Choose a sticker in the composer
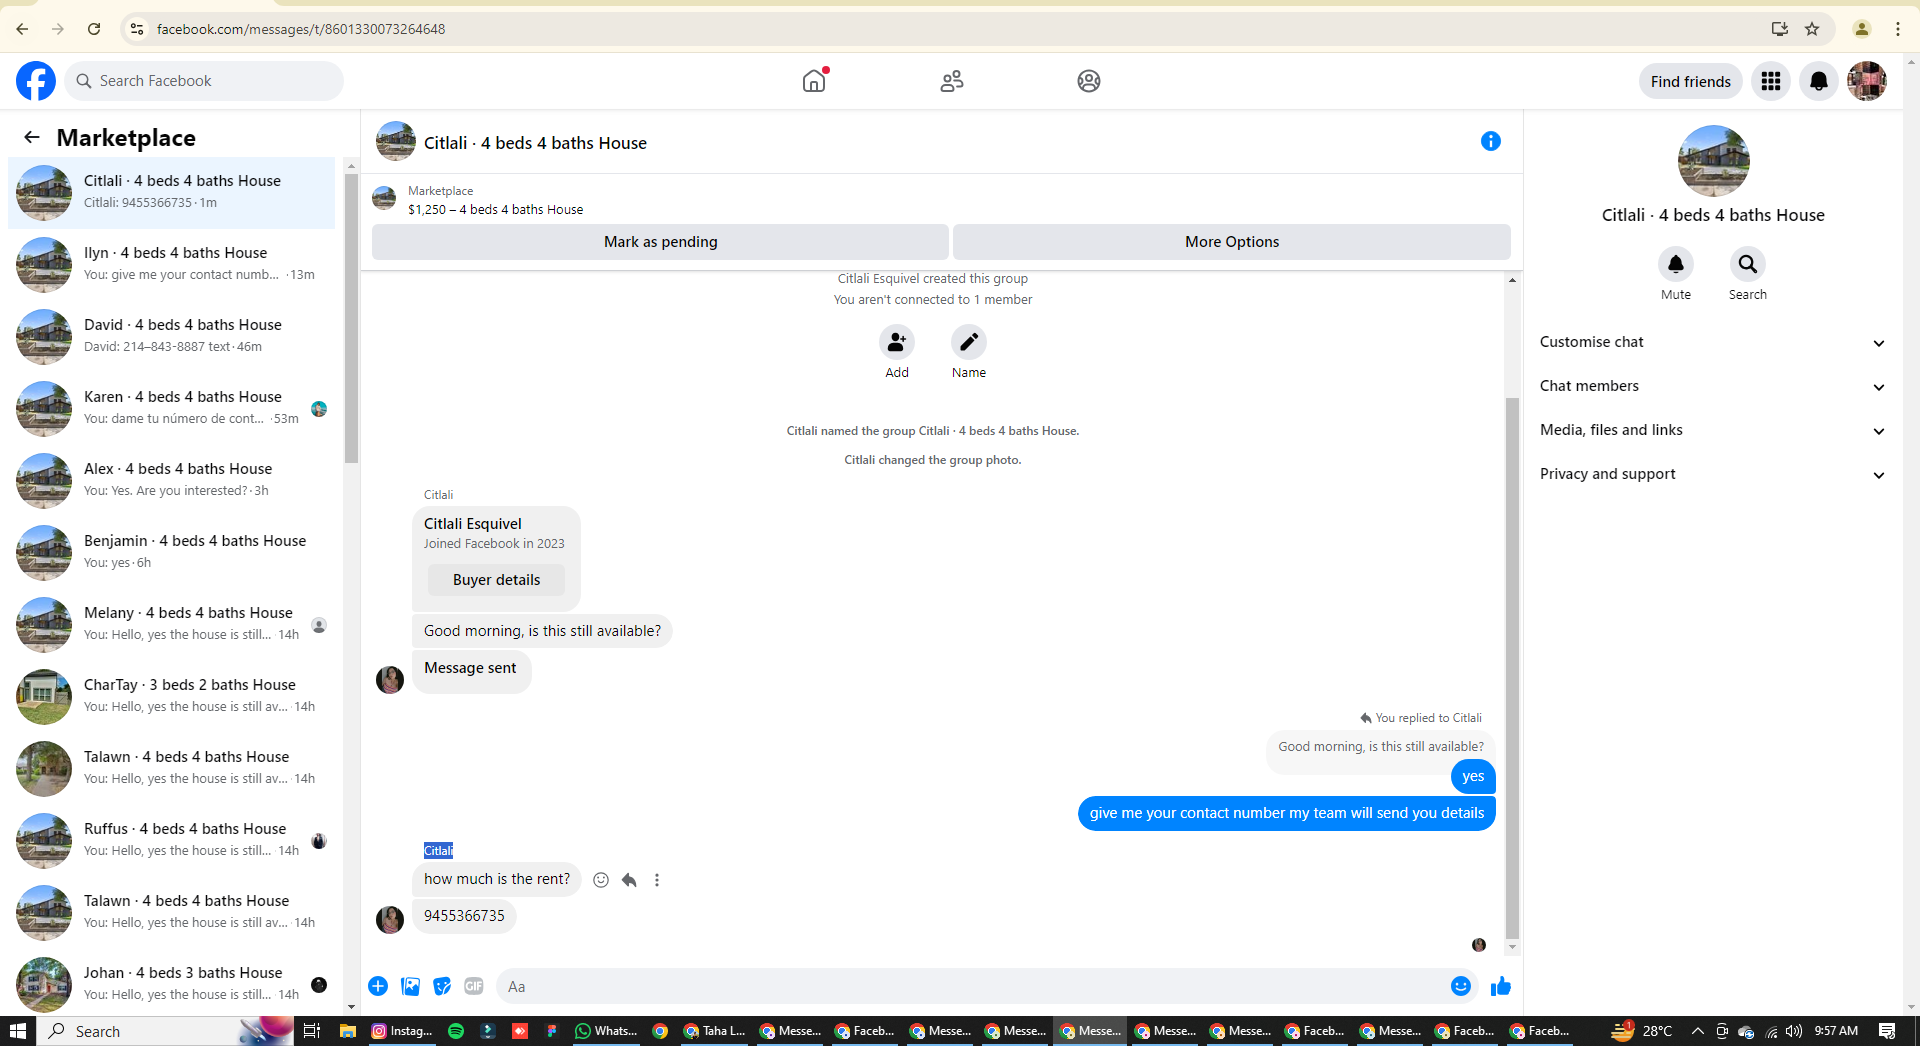This screenshot has width=1920, height=1046. (442, 986)
